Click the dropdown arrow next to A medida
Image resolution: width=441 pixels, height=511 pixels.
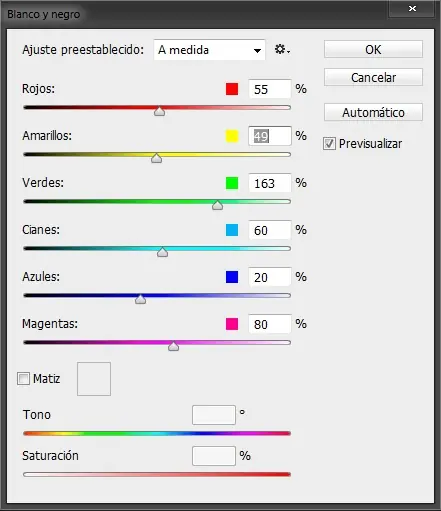point(257,51)
